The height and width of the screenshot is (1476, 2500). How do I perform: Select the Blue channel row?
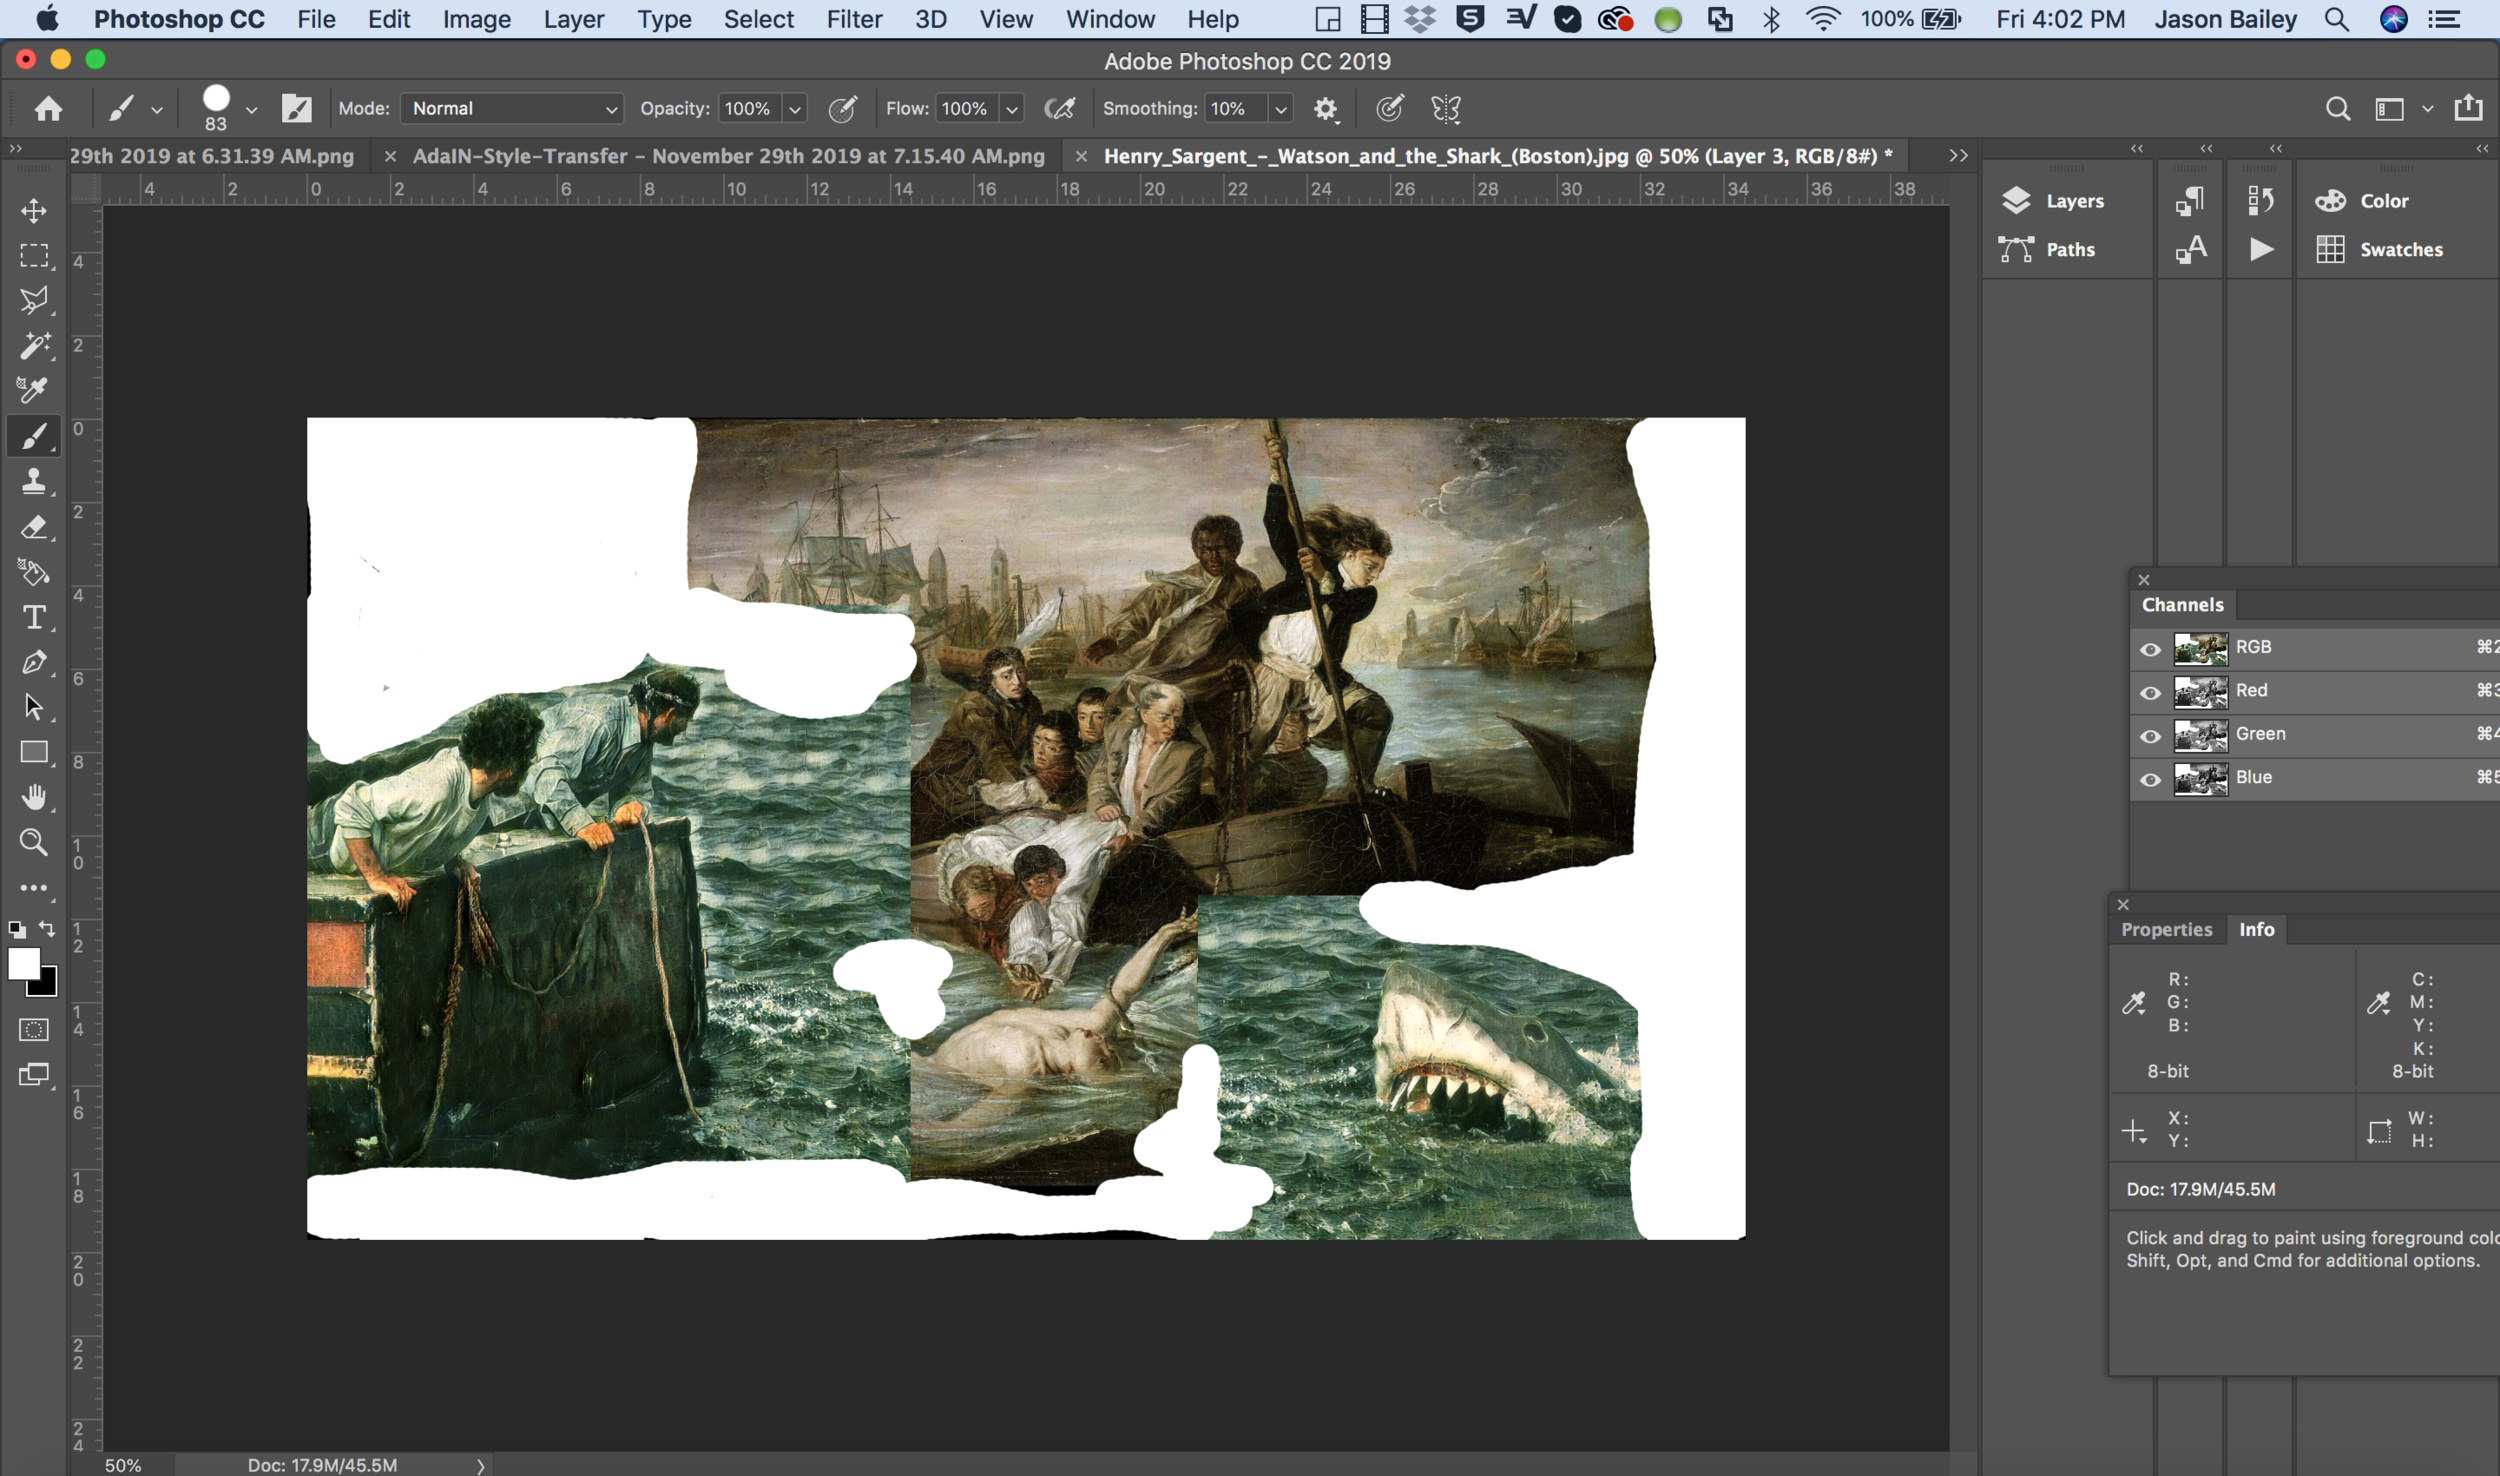[2315, 778]
